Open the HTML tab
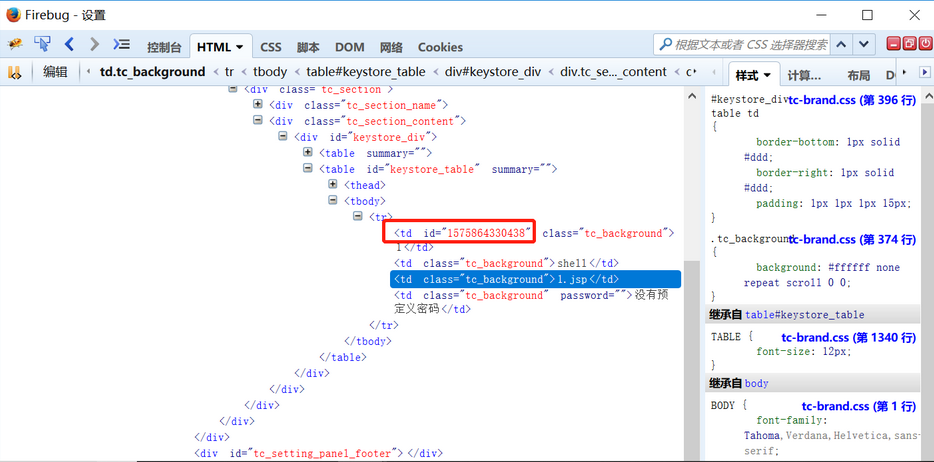 click(x=220, y=47)
